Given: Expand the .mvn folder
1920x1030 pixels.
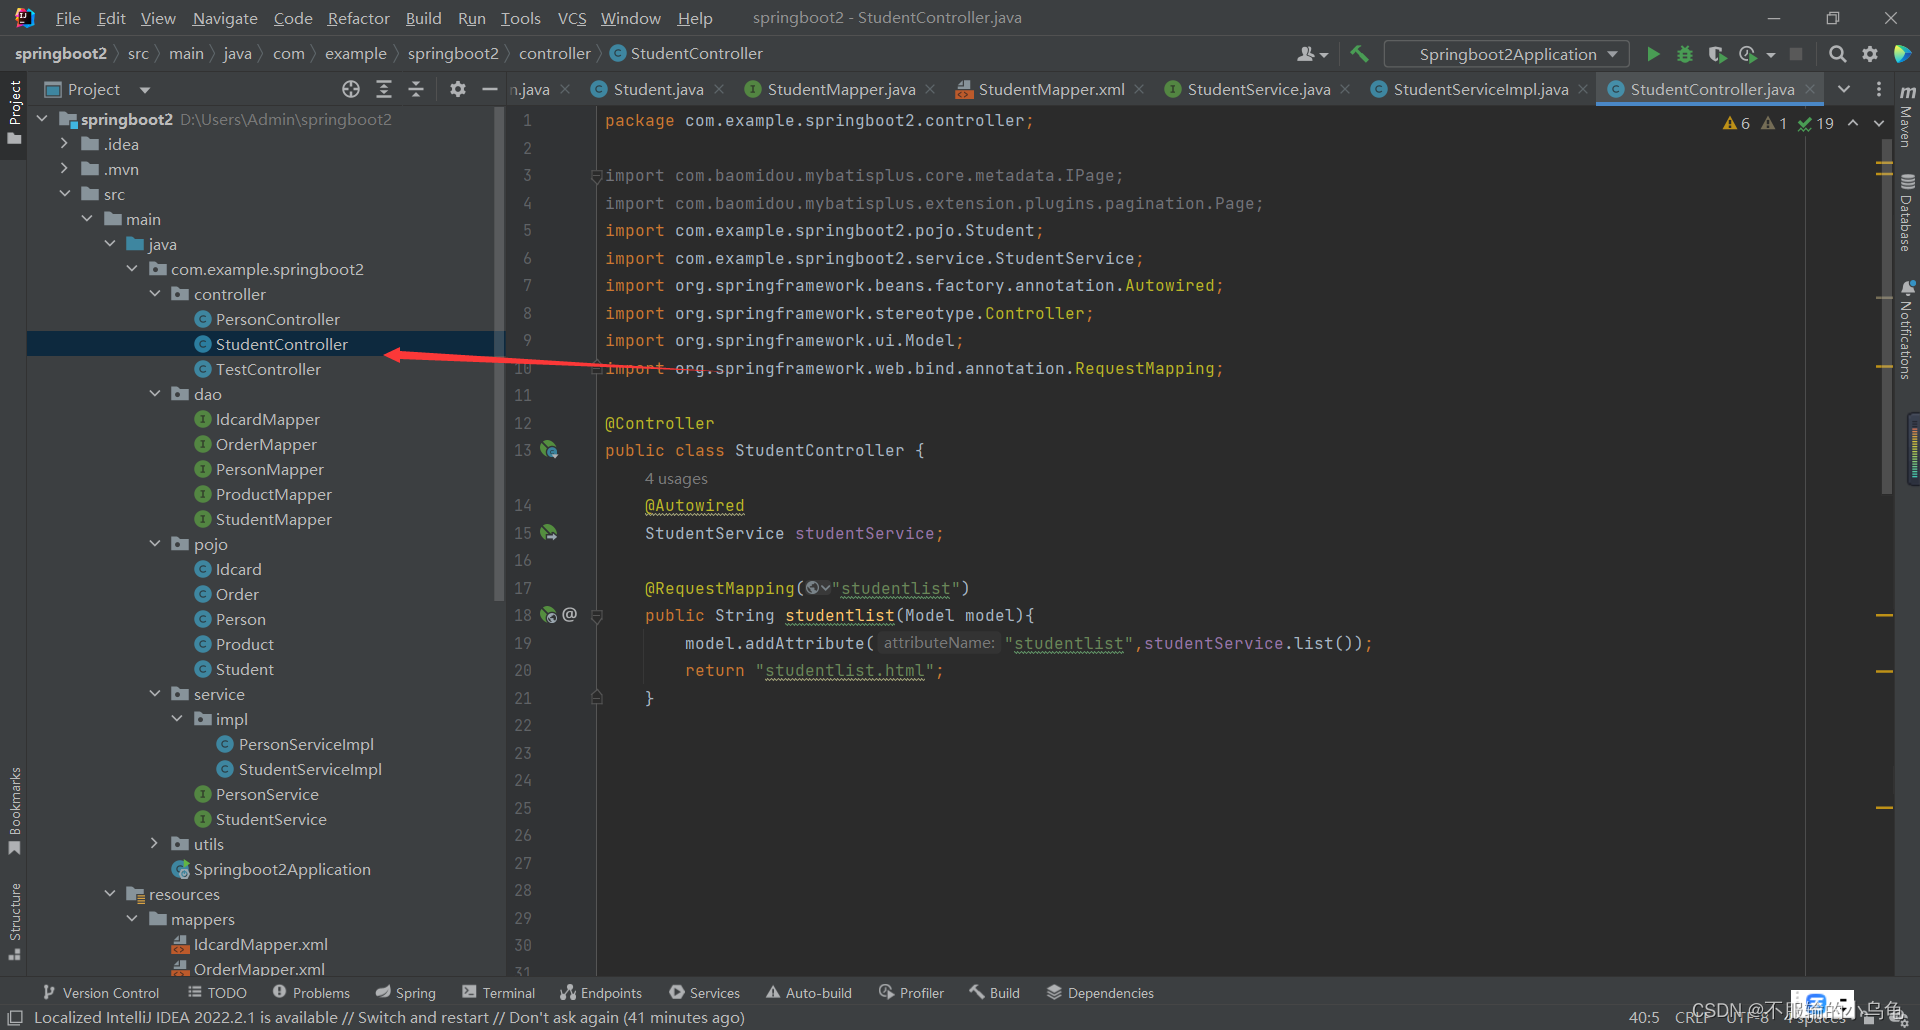Looking at the screenshot, I should 64,169.
